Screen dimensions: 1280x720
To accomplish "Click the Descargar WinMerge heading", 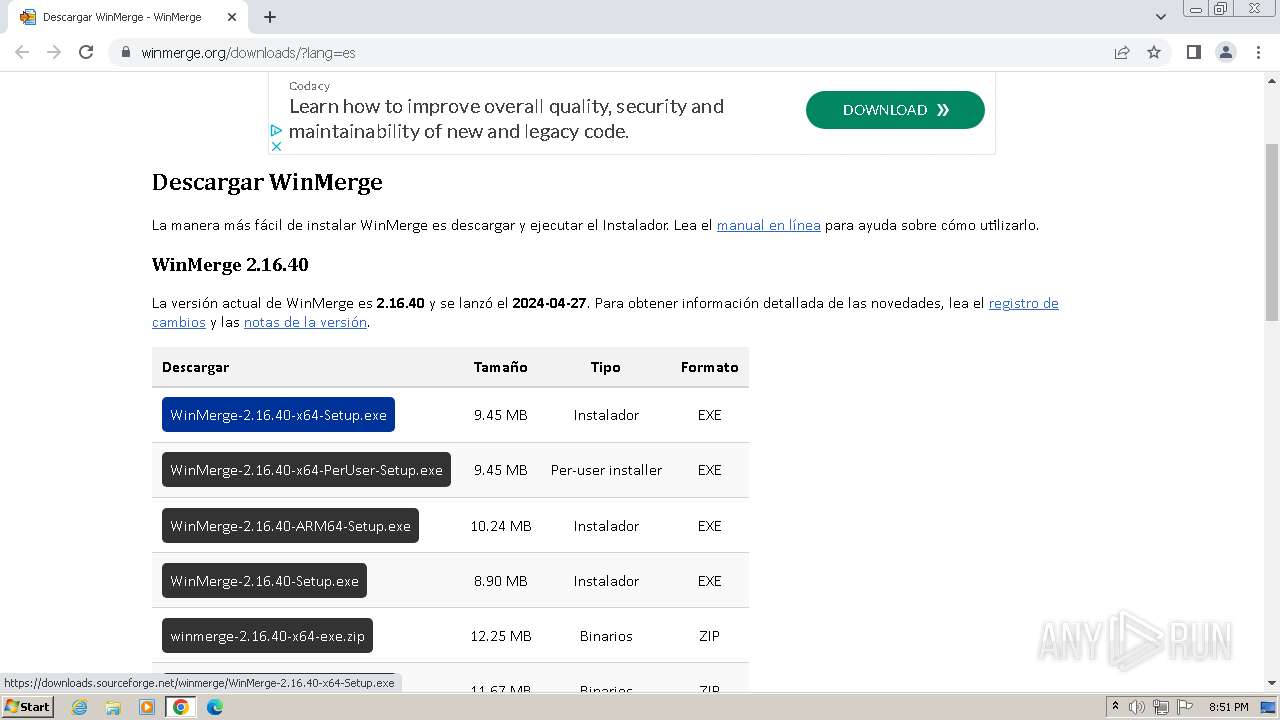I will click(x=267, y=182).
